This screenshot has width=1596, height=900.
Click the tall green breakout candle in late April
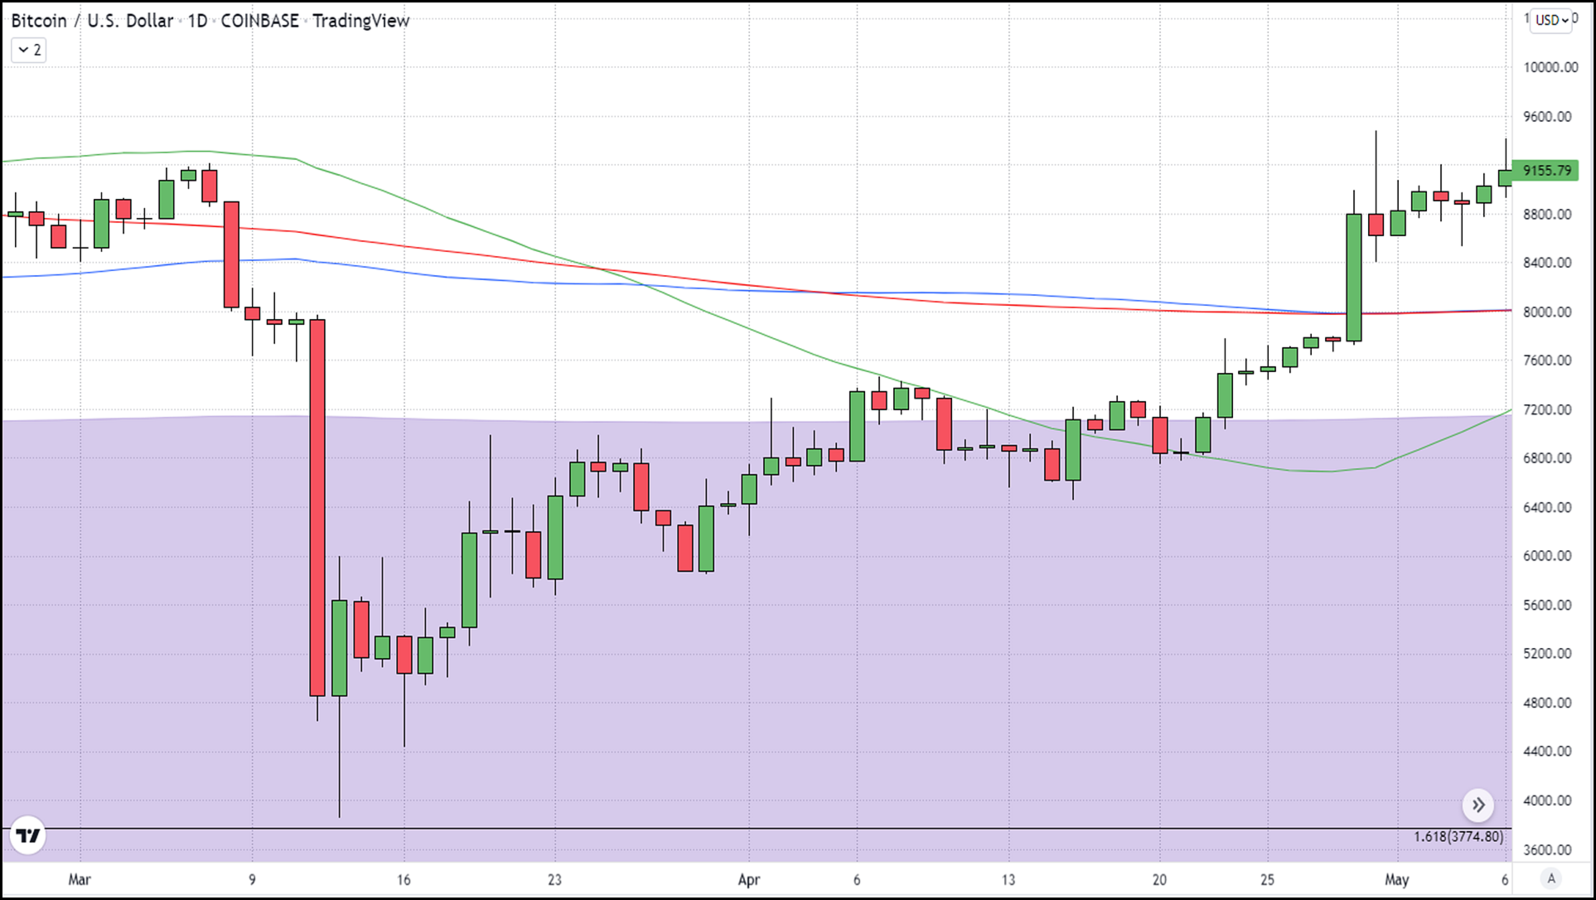pyautogui.click(x=1354, y=277)
